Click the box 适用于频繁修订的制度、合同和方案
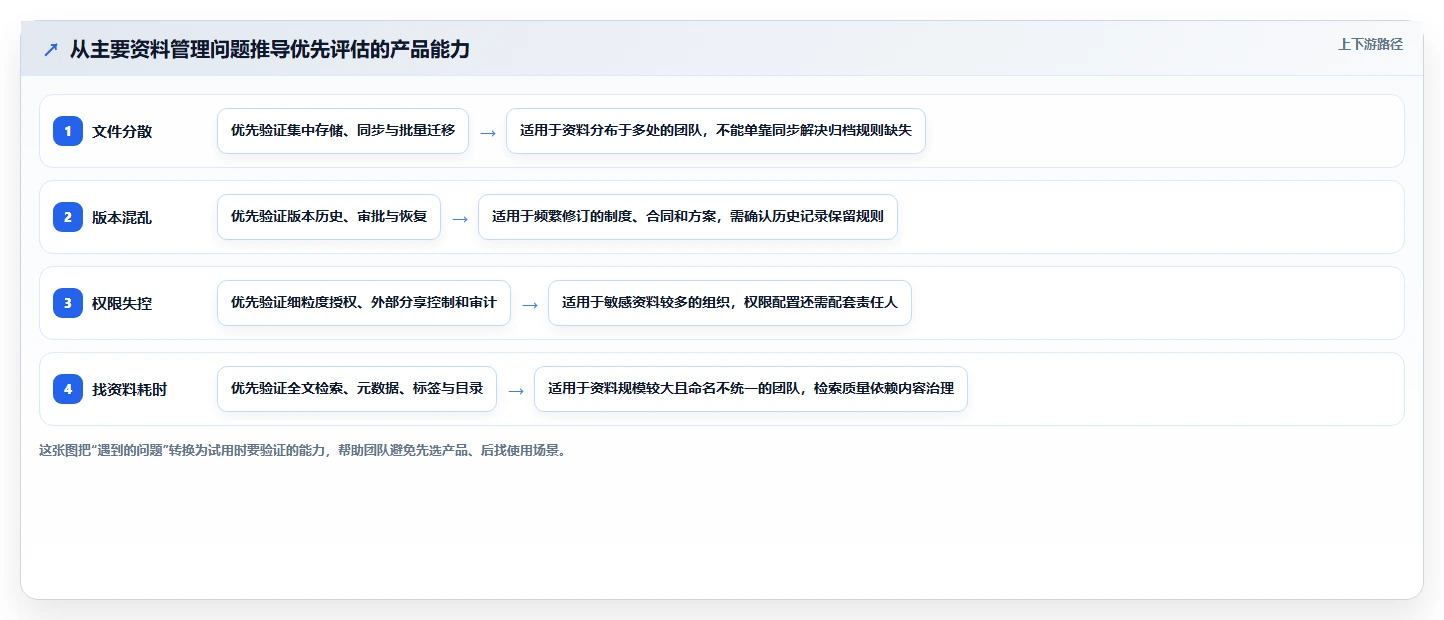1444x620 pixels. [x=688, y=217]
